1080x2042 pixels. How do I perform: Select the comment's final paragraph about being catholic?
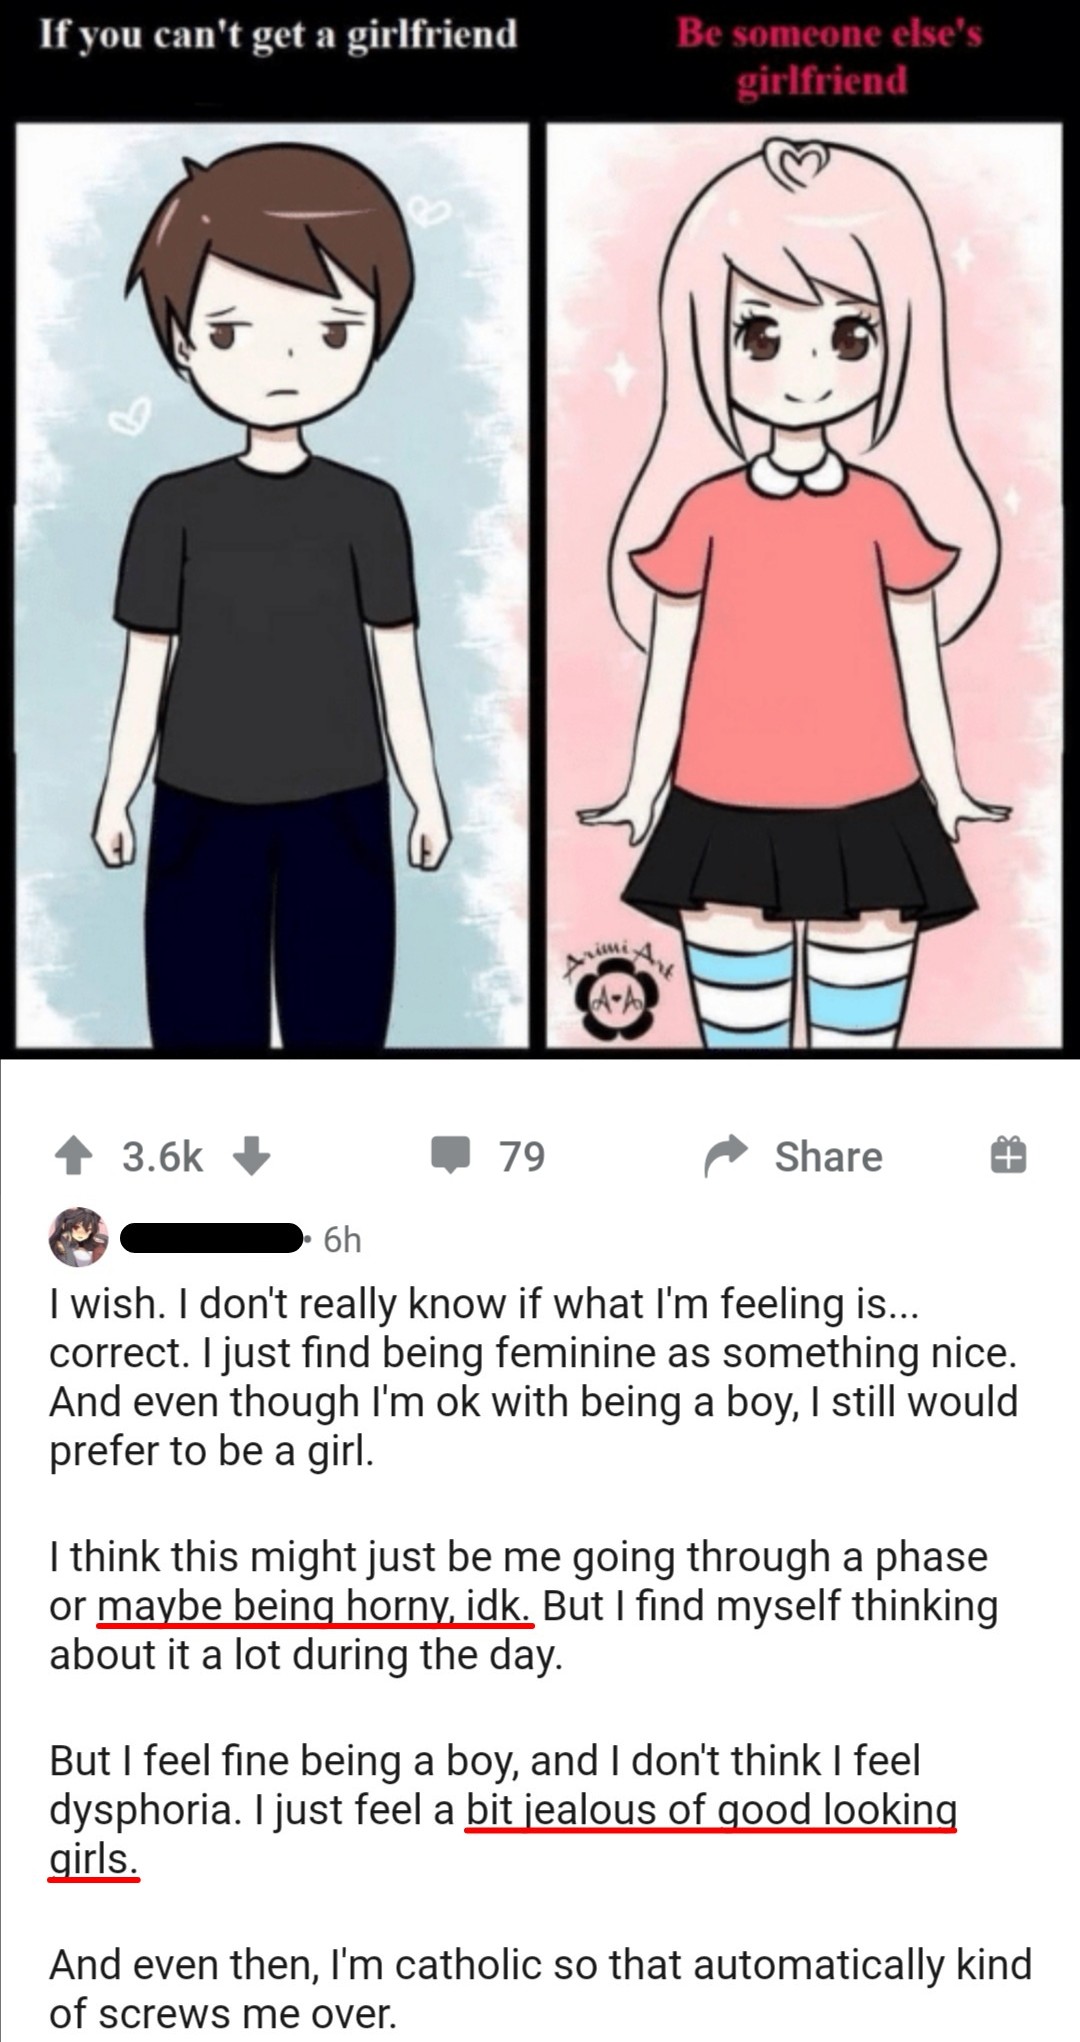[x=540, y=1989]
